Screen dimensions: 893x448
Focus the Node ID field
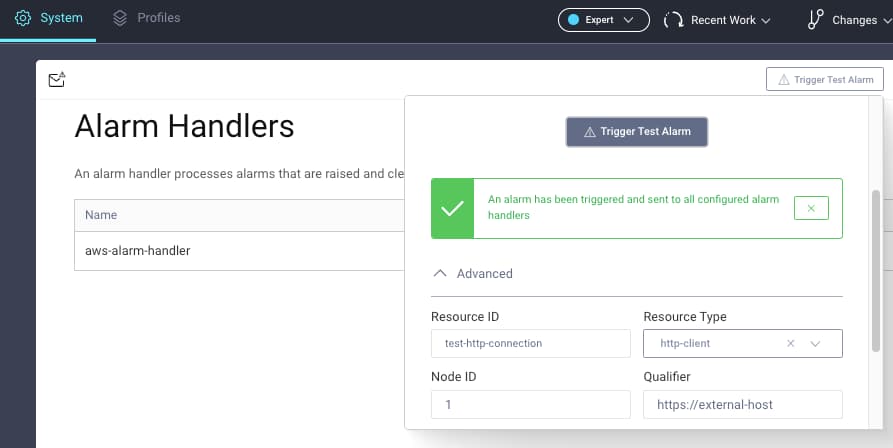530,404
